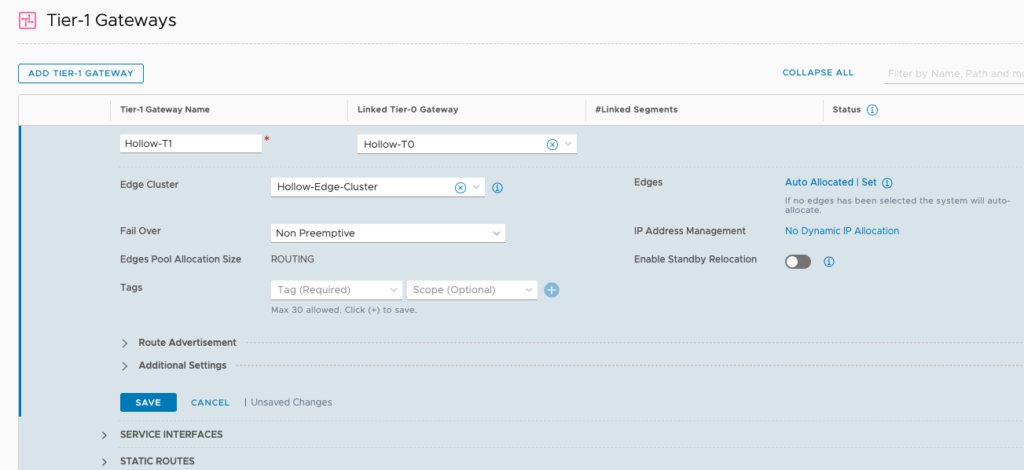Open Edge Cluster info tooltip icon
Screen dimensions: 1024x470
click(x=497, y=187)
